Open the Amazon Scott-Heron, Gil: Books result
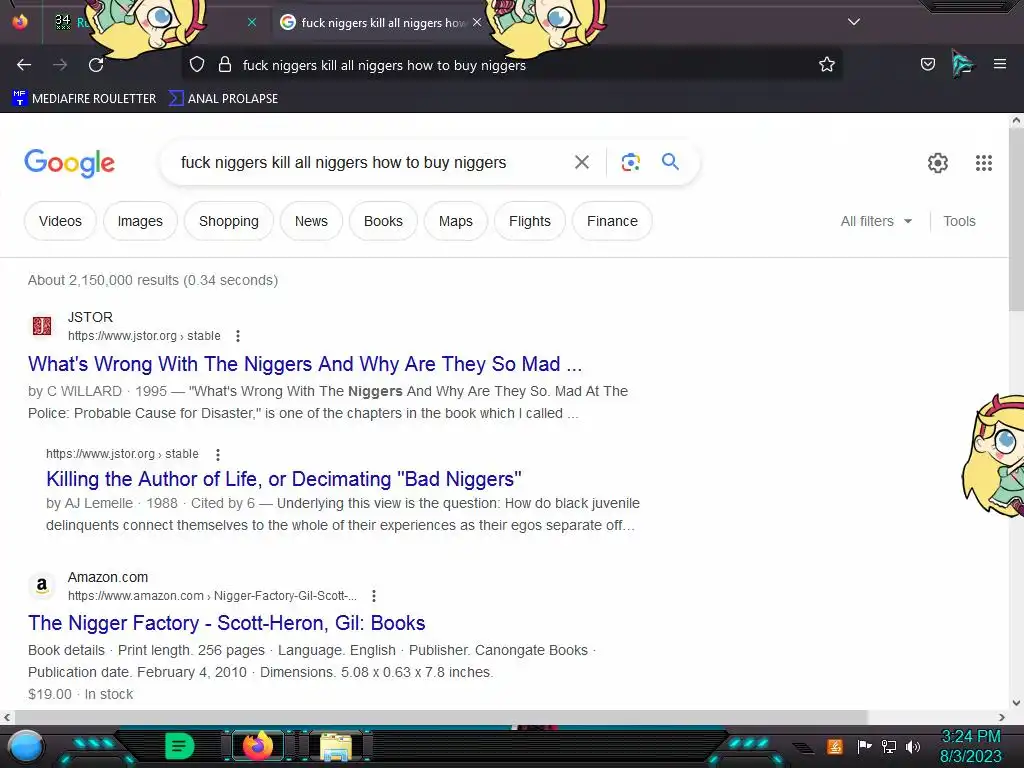This screenshot has height=768, width=1024. tap(227, 623)
